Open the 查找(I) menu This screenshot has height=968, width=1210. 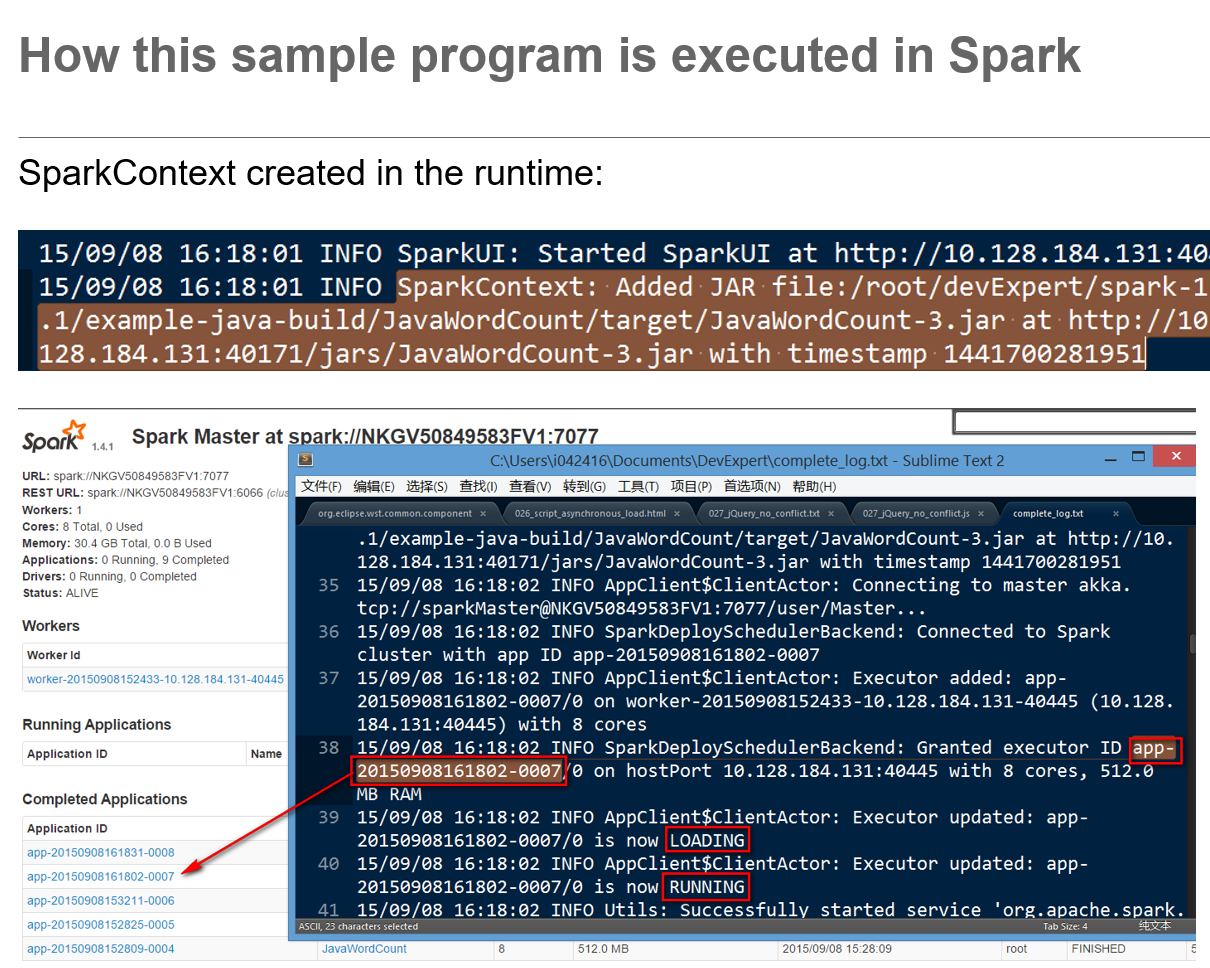coord(478,486)
